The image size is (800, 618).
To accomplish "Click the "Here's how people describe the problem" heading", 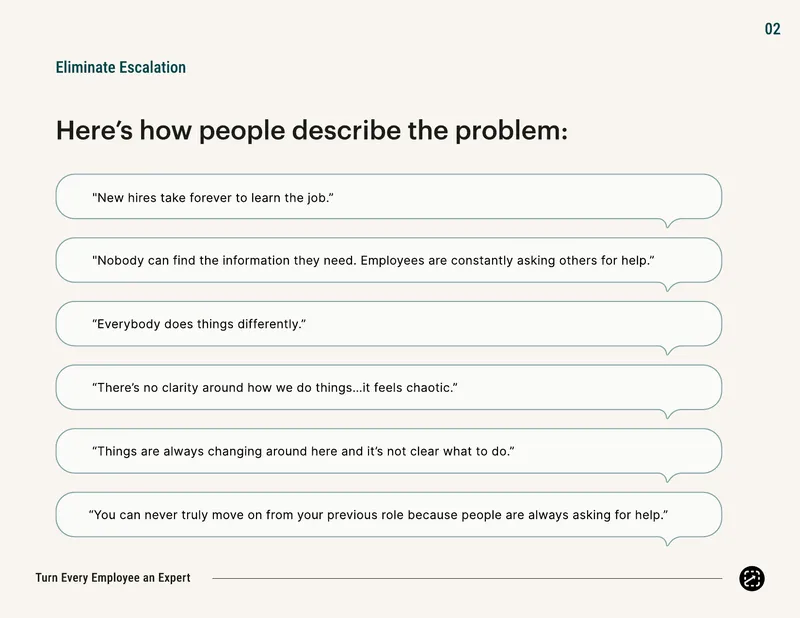I will (311, 130).
